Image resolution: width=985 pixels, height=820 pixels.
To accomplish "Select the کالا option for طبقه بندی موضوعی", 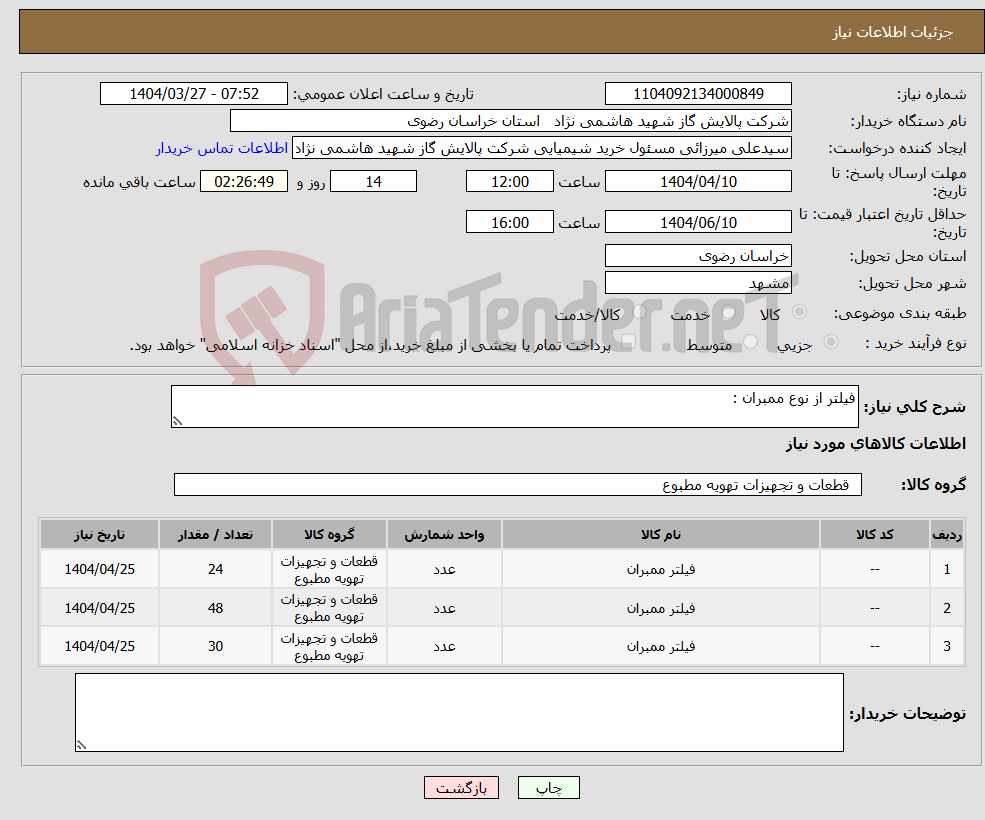I will 800,312.
